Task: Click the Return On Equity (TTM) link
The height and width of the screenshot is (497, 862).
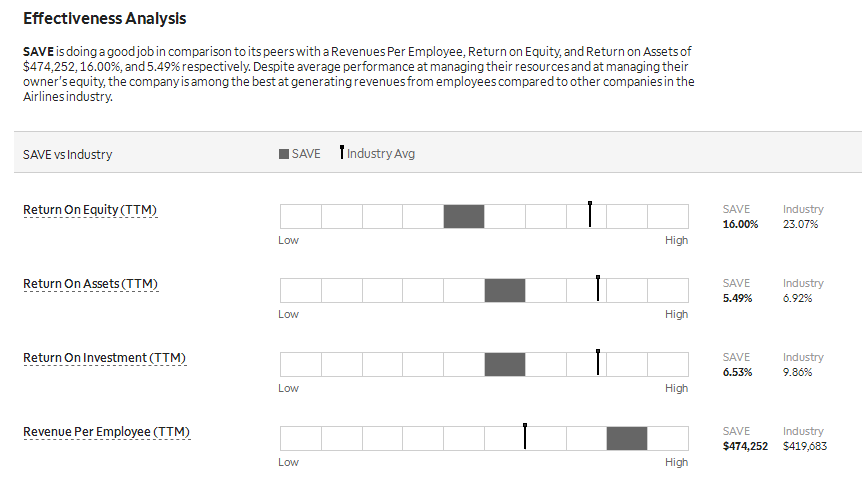Action: pyautogui.click(x=90, y=210)
